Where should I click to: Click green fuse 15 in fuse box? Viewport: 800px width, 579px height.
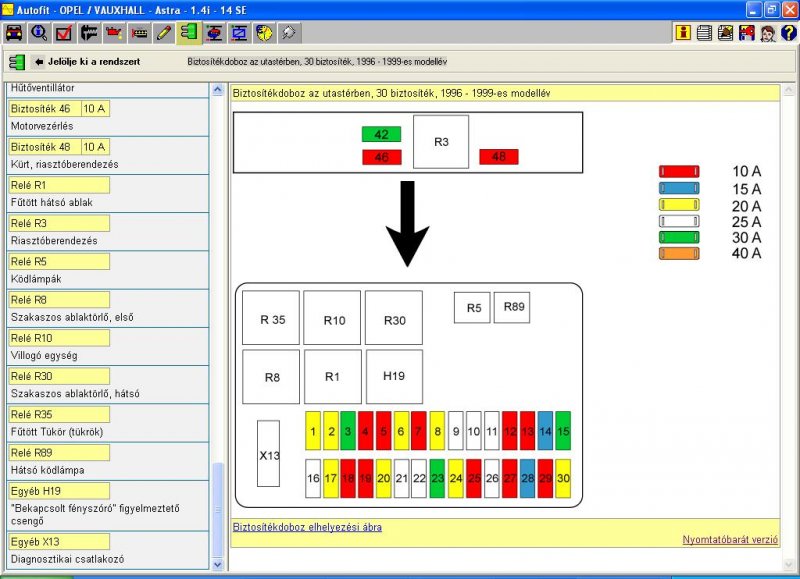pyautogui.click(x=563, y=431)
